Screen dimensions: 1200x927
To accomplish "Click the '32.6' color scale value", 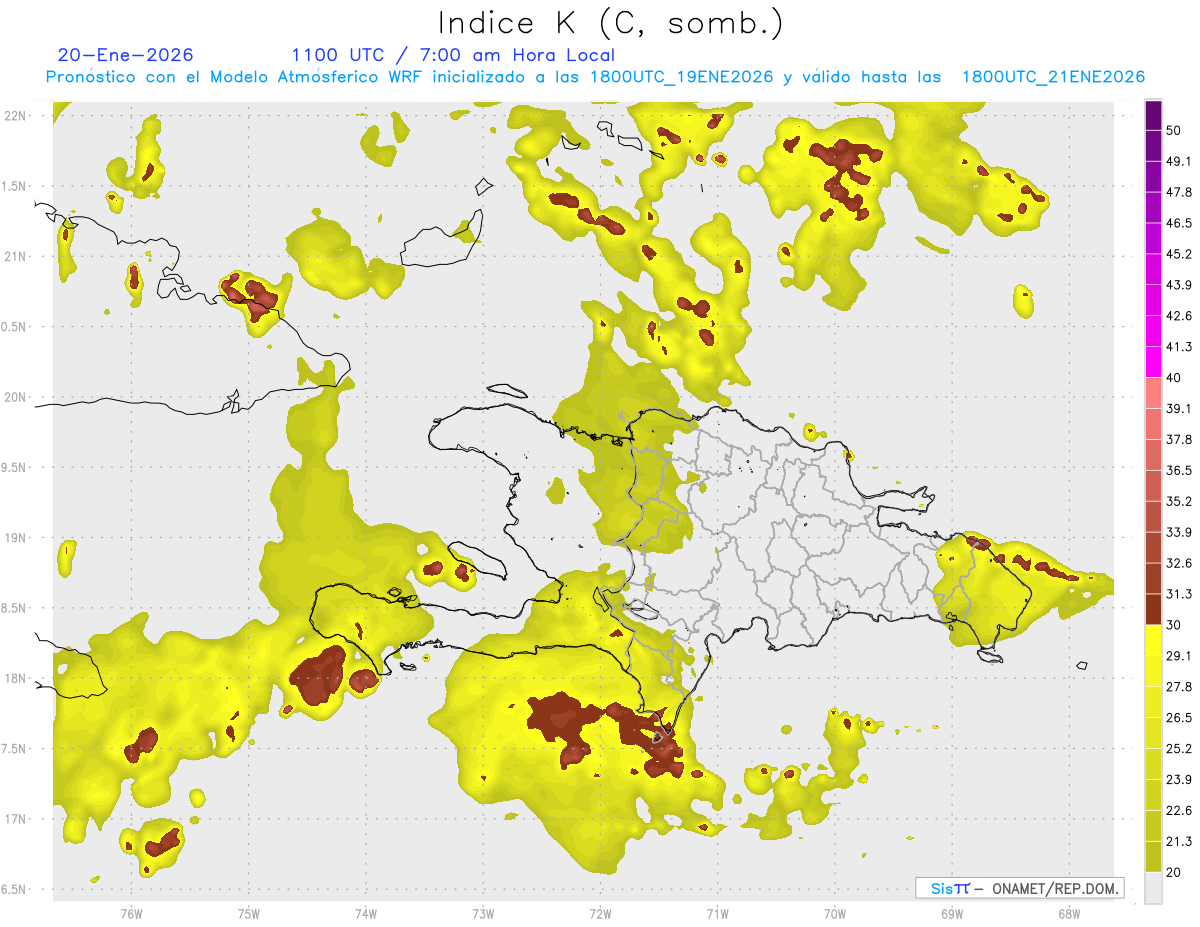I will point(1179,563).
